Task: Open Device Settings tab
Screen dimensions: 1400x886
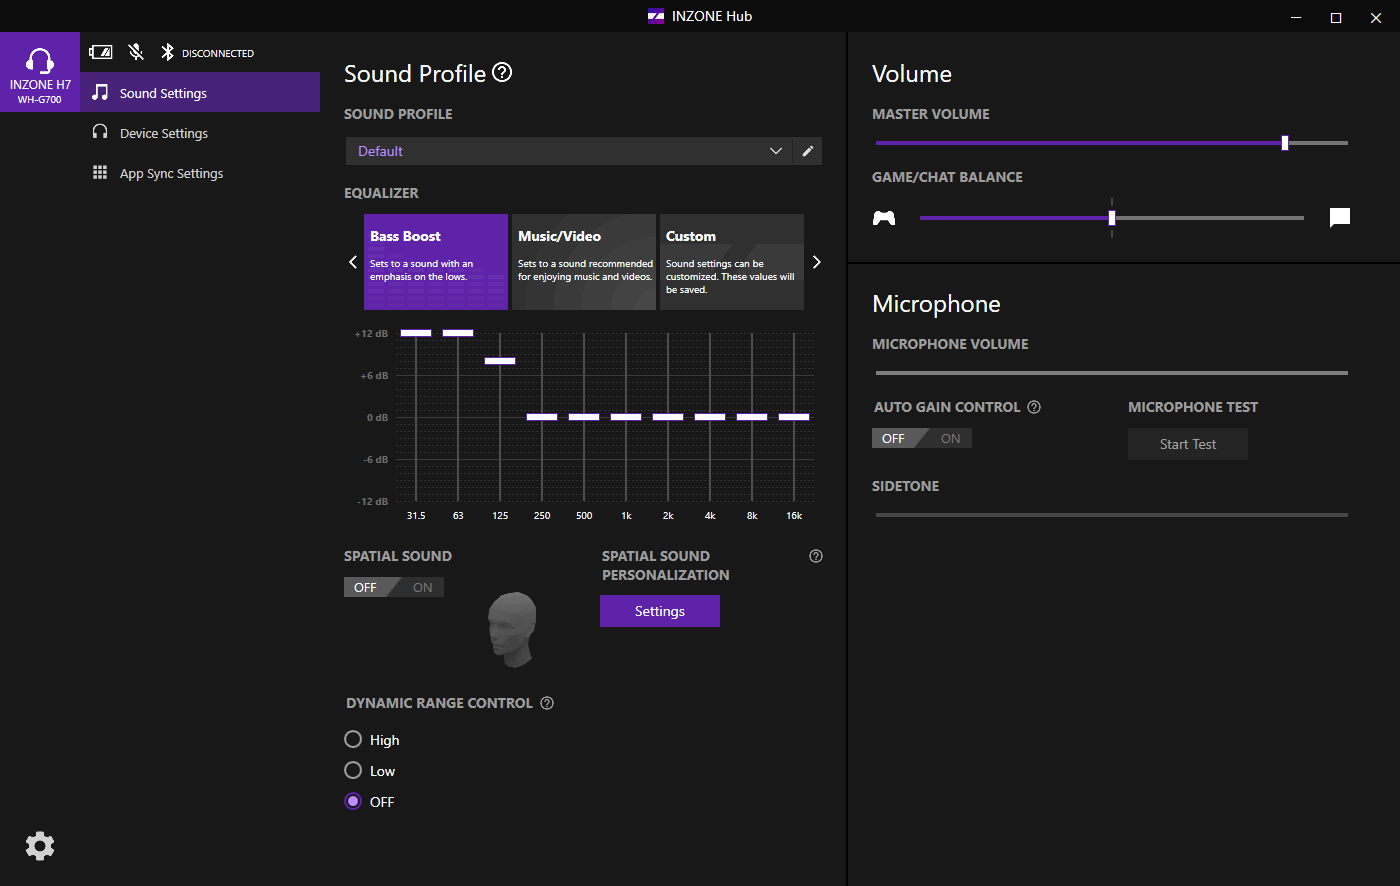Action: [200, 133]
